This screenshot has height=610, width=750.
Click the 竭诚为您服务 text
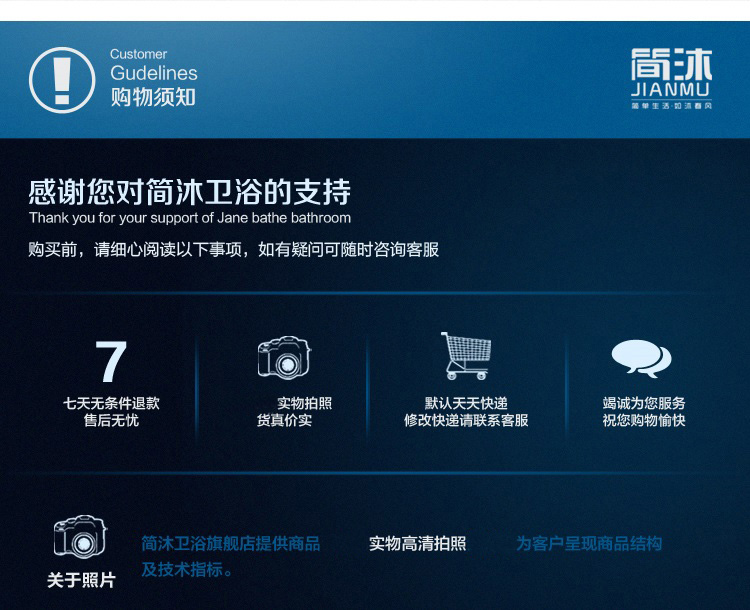[x=644, y=403]
